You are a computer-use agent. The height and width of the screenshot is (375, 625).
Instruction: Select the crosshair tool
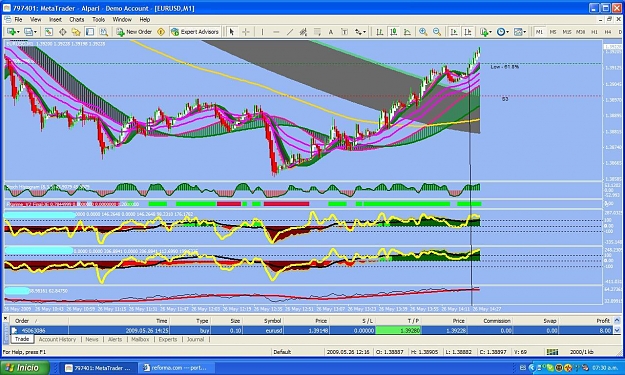coord(246,32)
